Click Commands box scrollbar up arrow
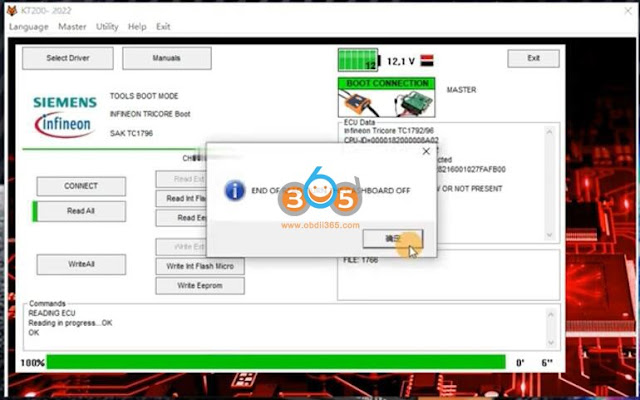Screen dimensions: 640x400 [551, 314]
